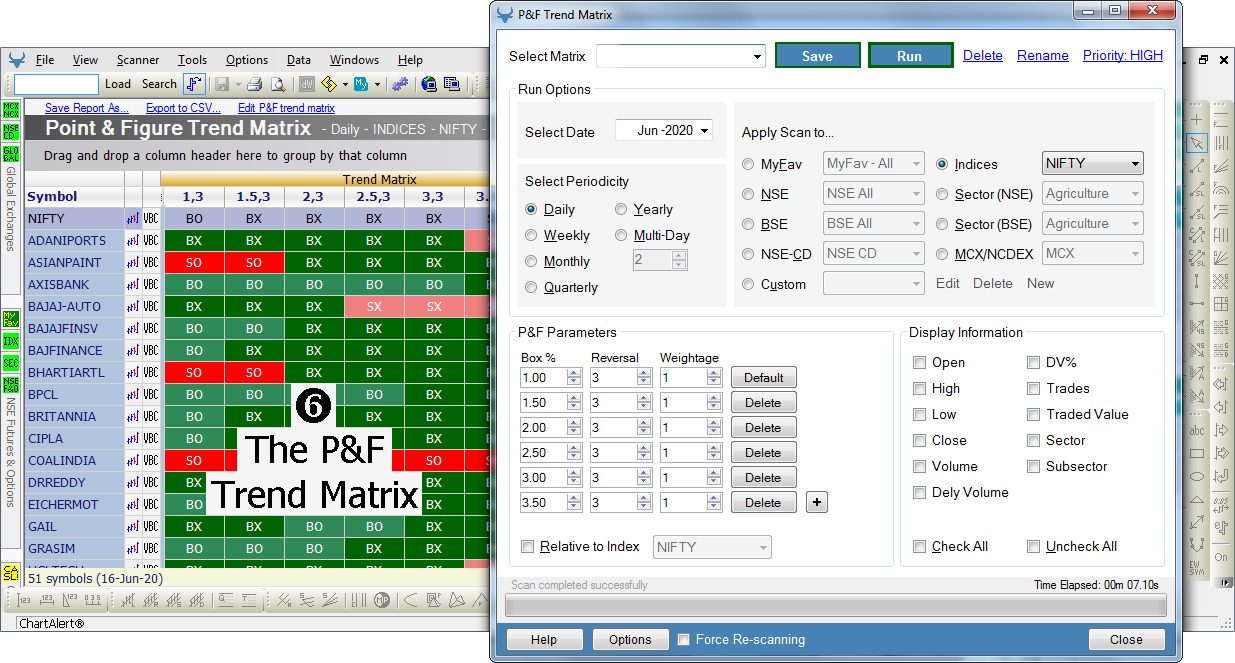Click the Export to CSV link

click(183, 108)
